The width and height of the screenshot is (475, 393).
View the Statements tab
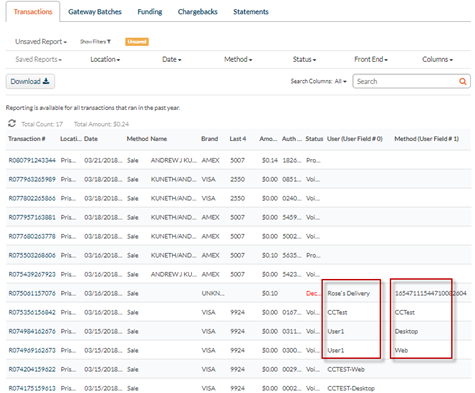[251, 12]
